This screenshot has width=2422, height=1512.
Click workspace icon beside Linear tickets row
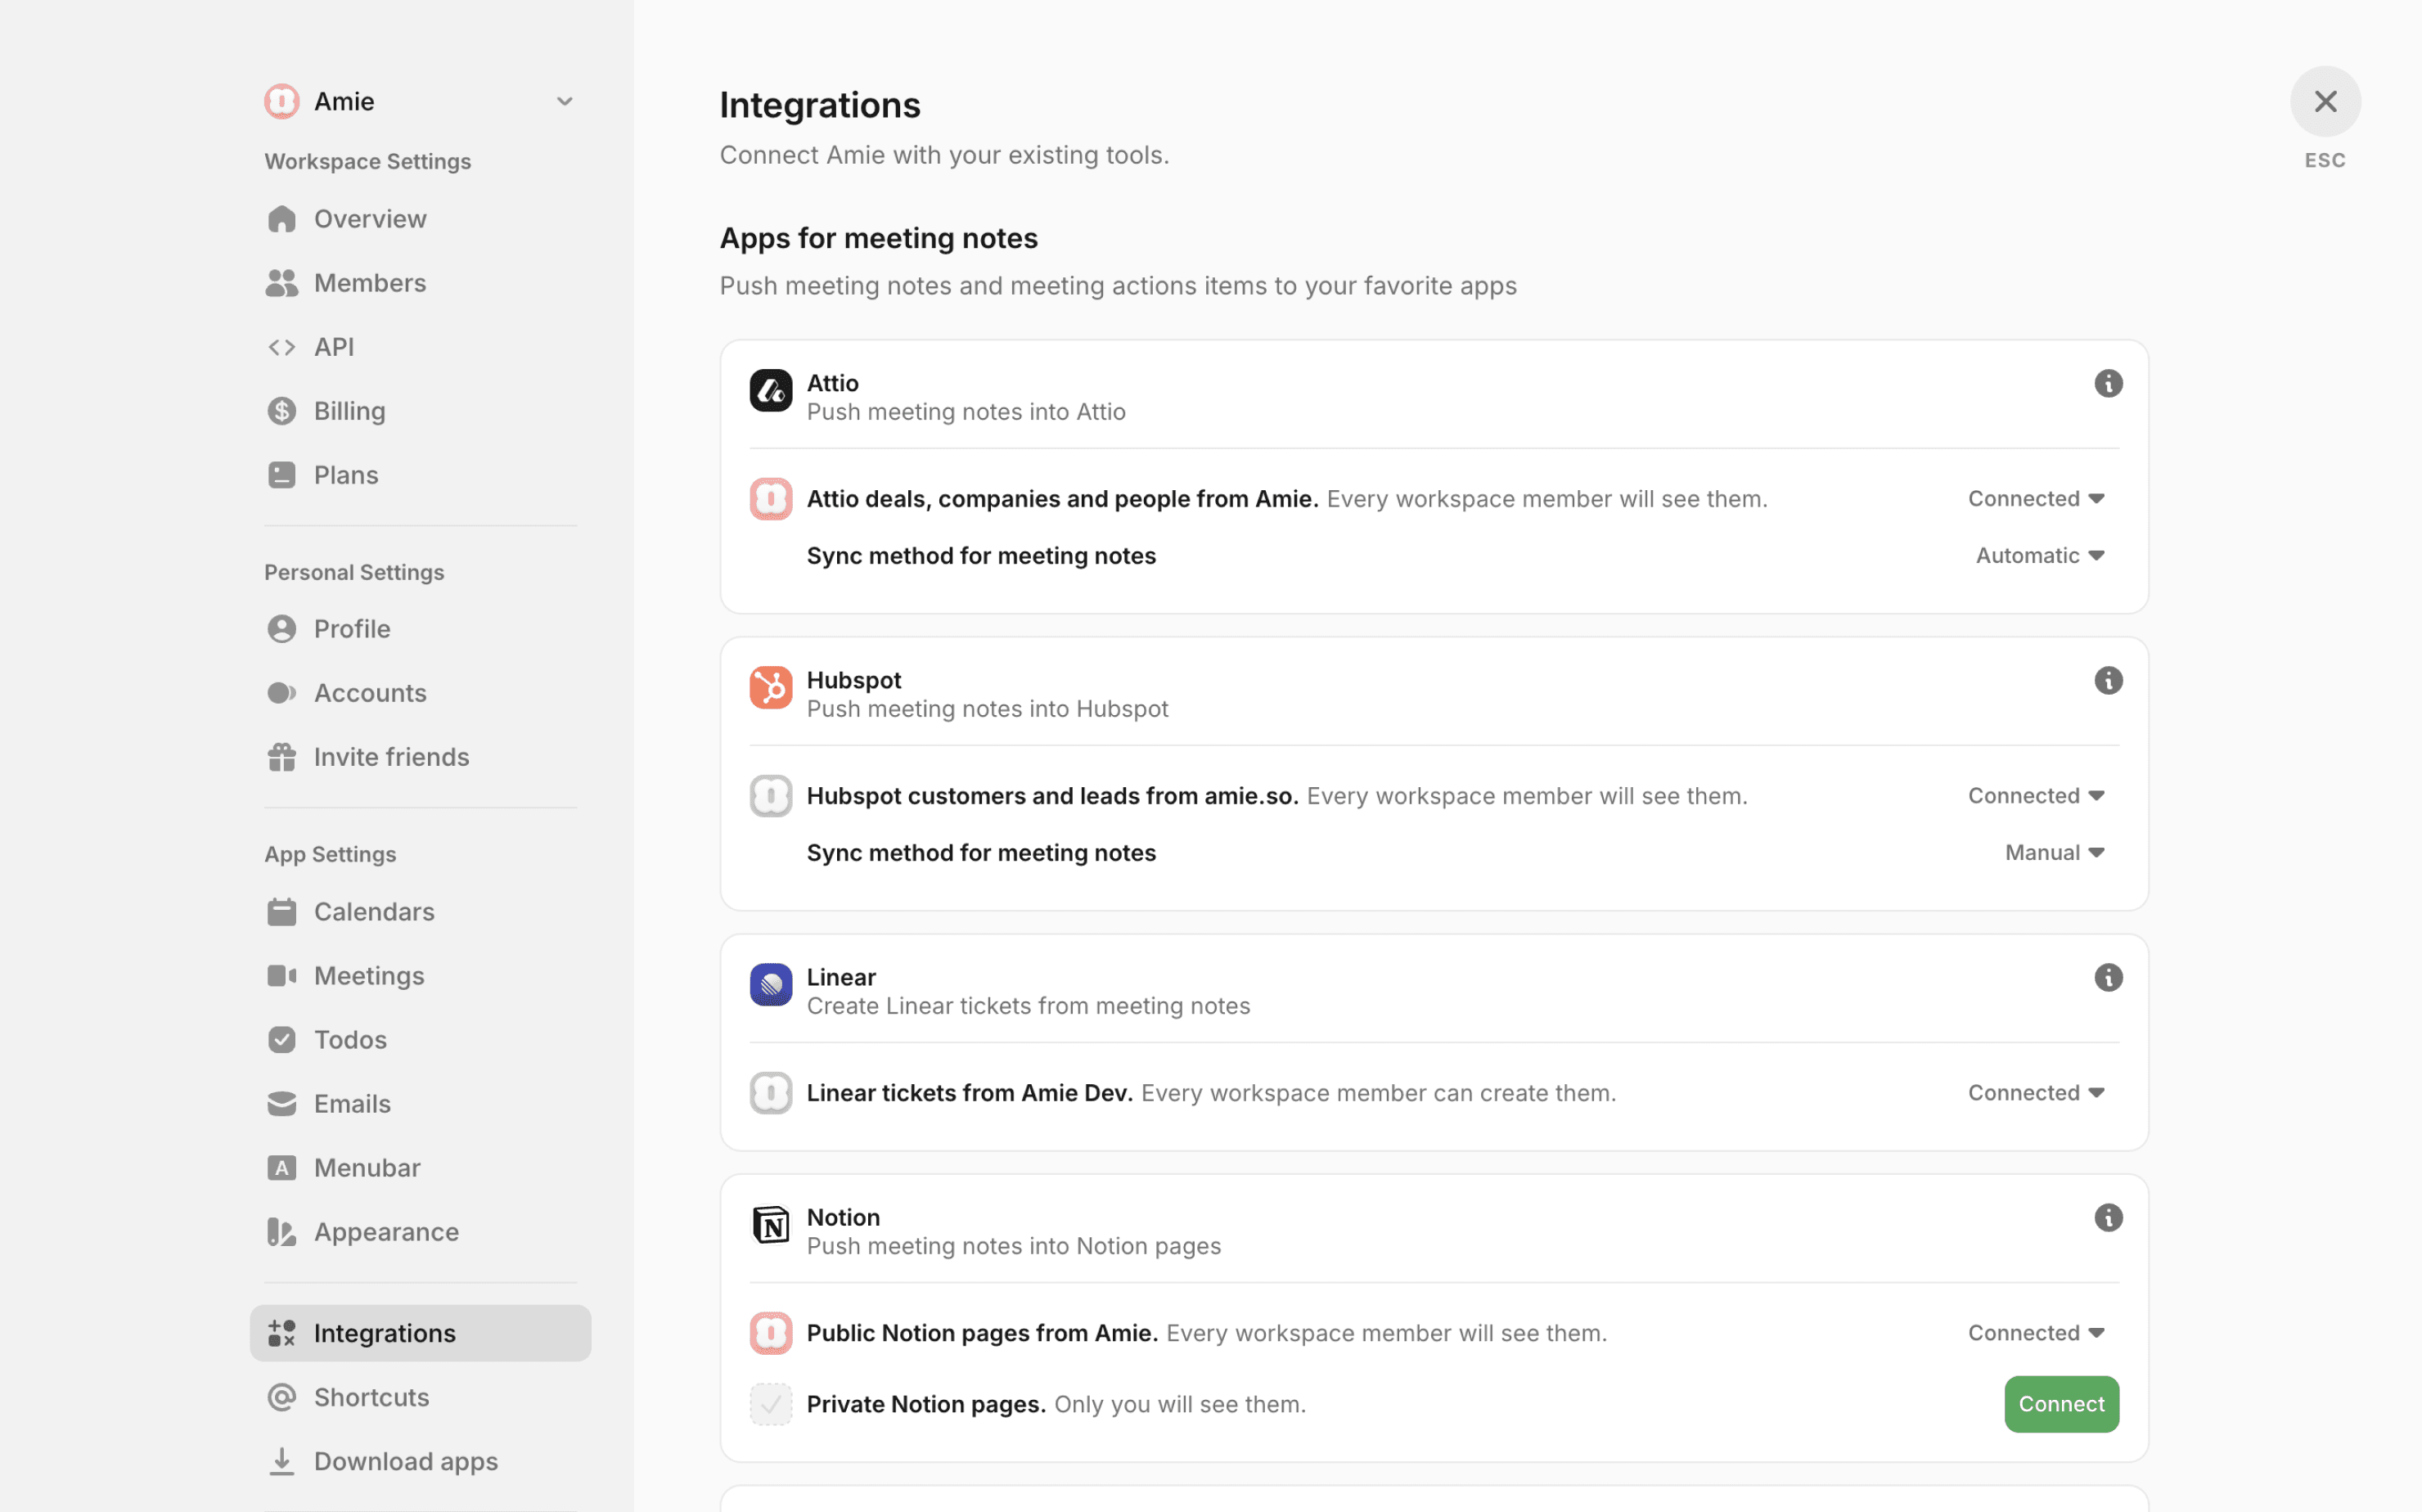pos(770,1092)
